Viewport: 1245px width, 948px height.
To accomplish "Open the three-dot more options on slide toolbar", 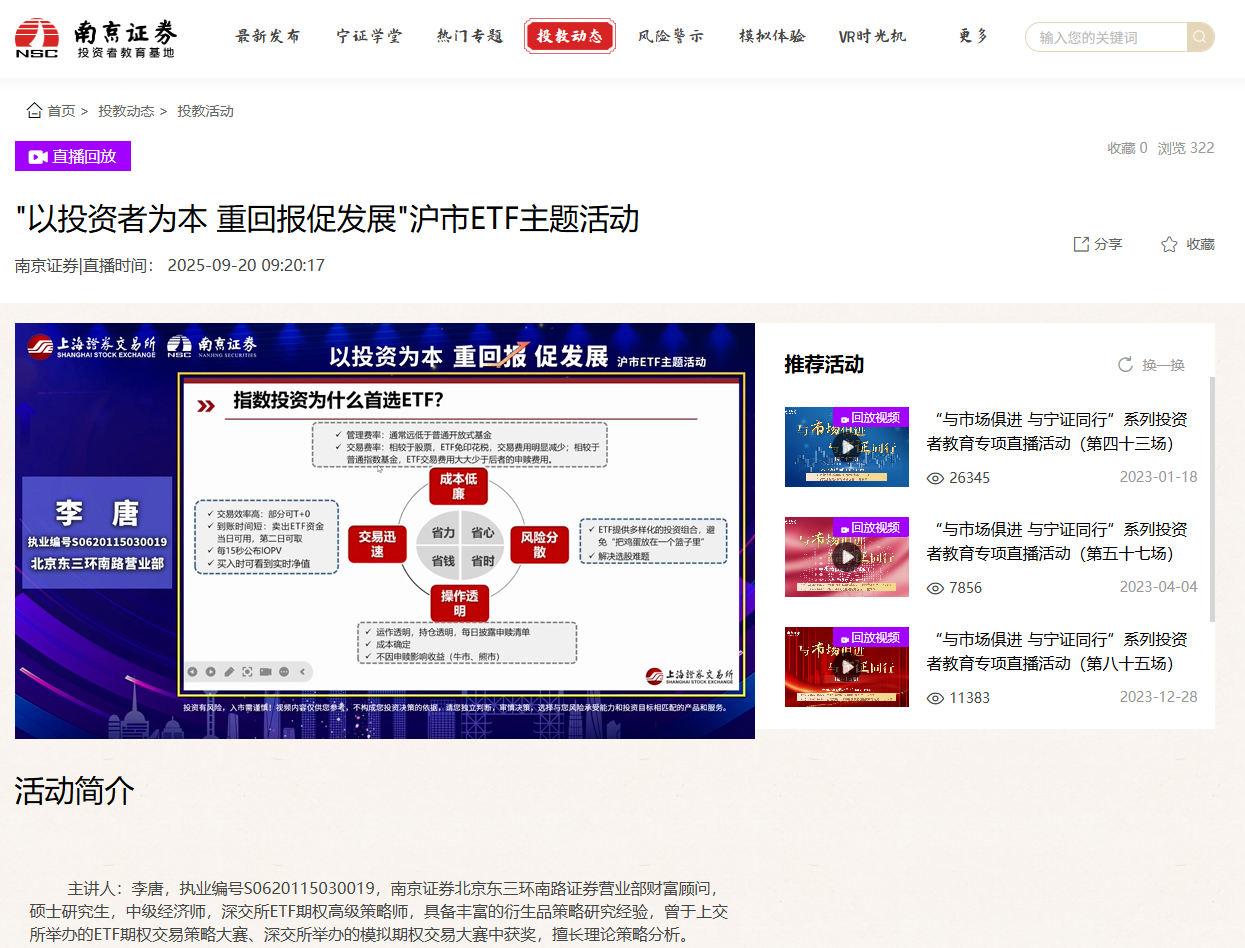I will click(x=284, y=672).
